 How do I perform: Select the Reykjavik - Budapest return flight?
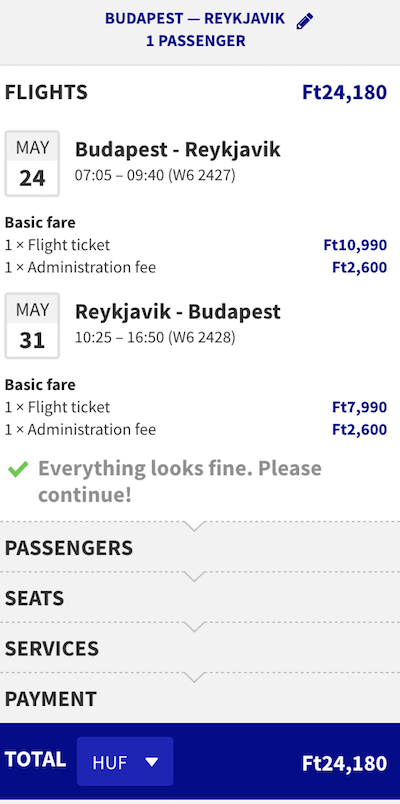coord(177,312)
